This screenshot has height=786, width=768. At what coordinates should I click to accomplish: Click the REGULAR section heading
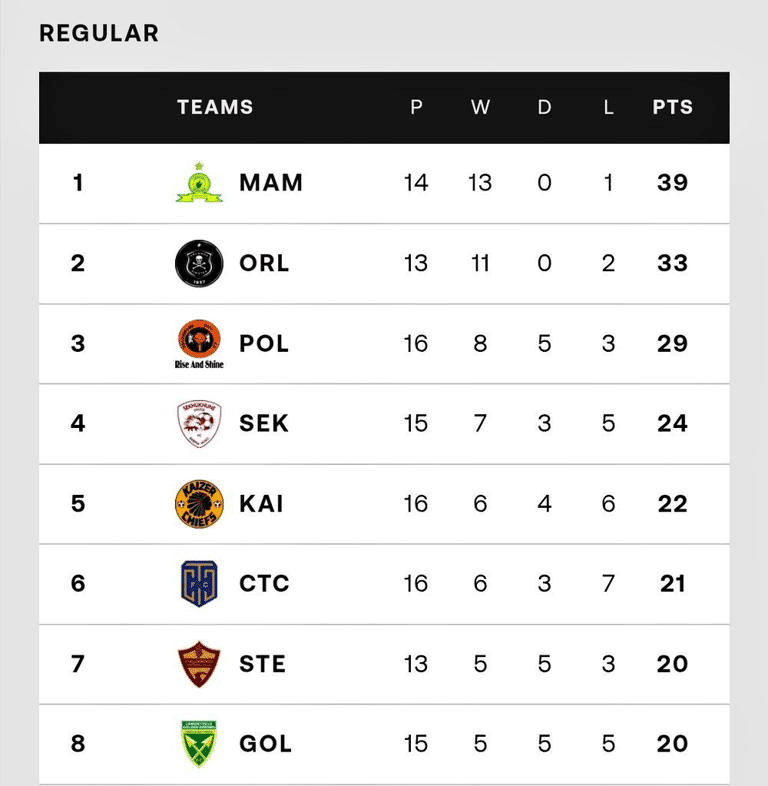99,33
